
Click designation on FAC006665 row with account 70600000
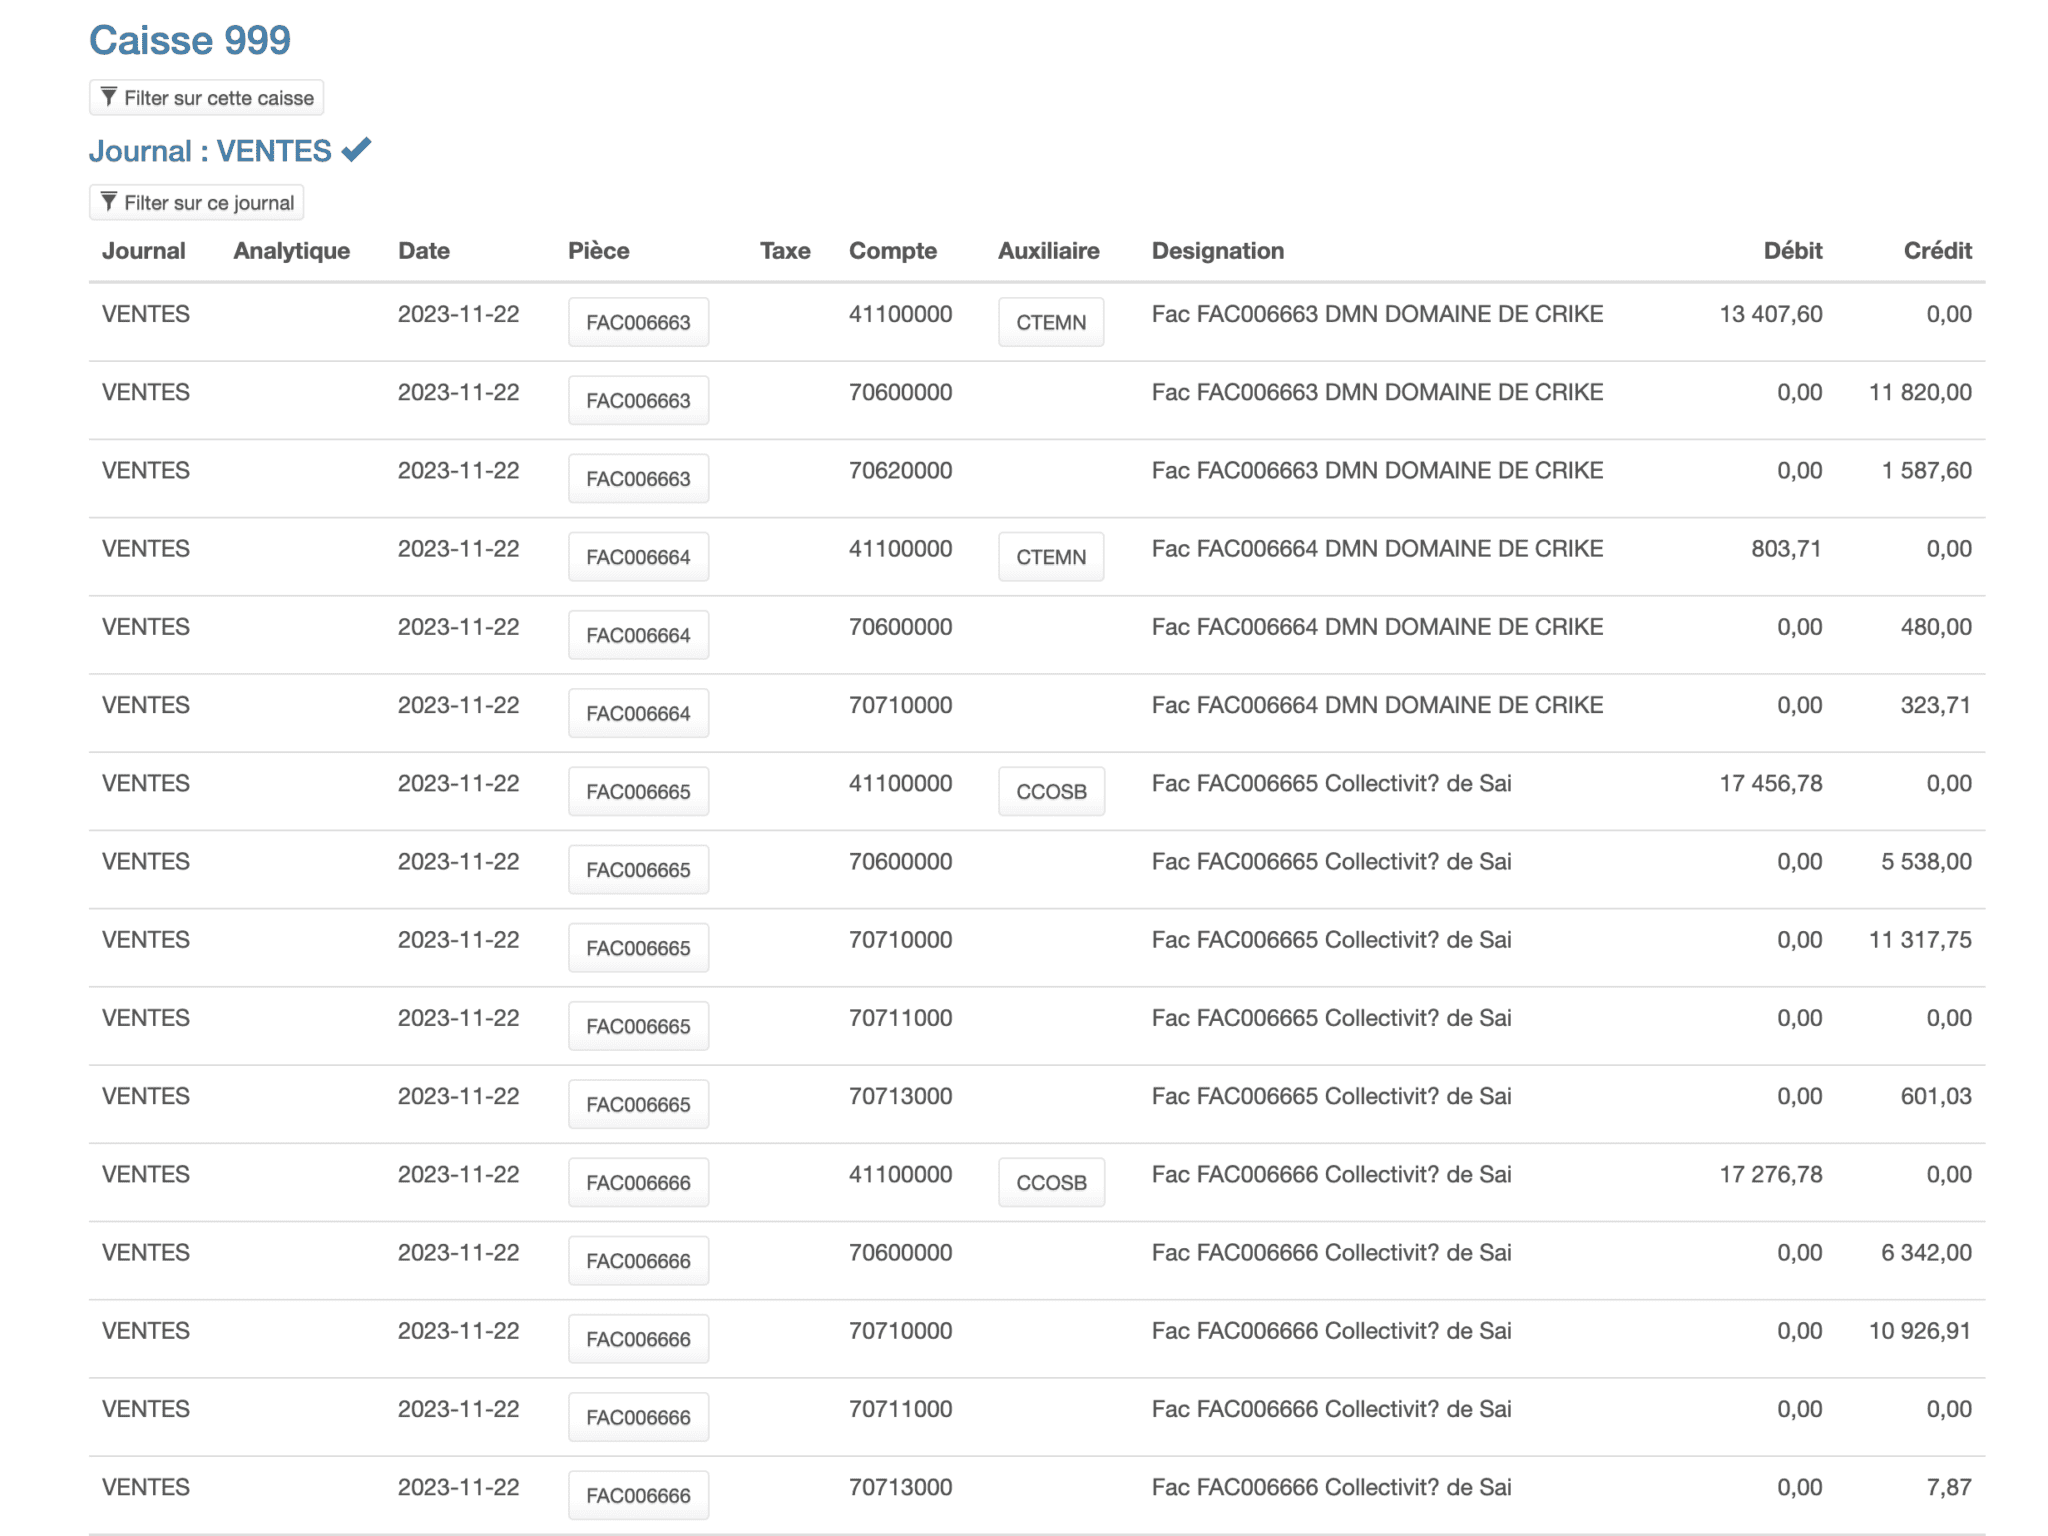(1331, 862)
